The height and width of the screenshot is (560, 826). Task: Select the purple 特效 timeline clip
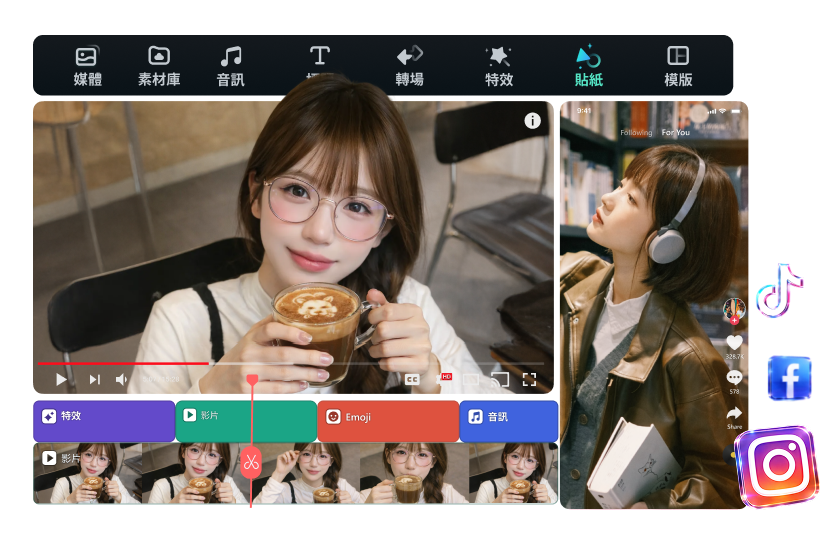point(104,421)
